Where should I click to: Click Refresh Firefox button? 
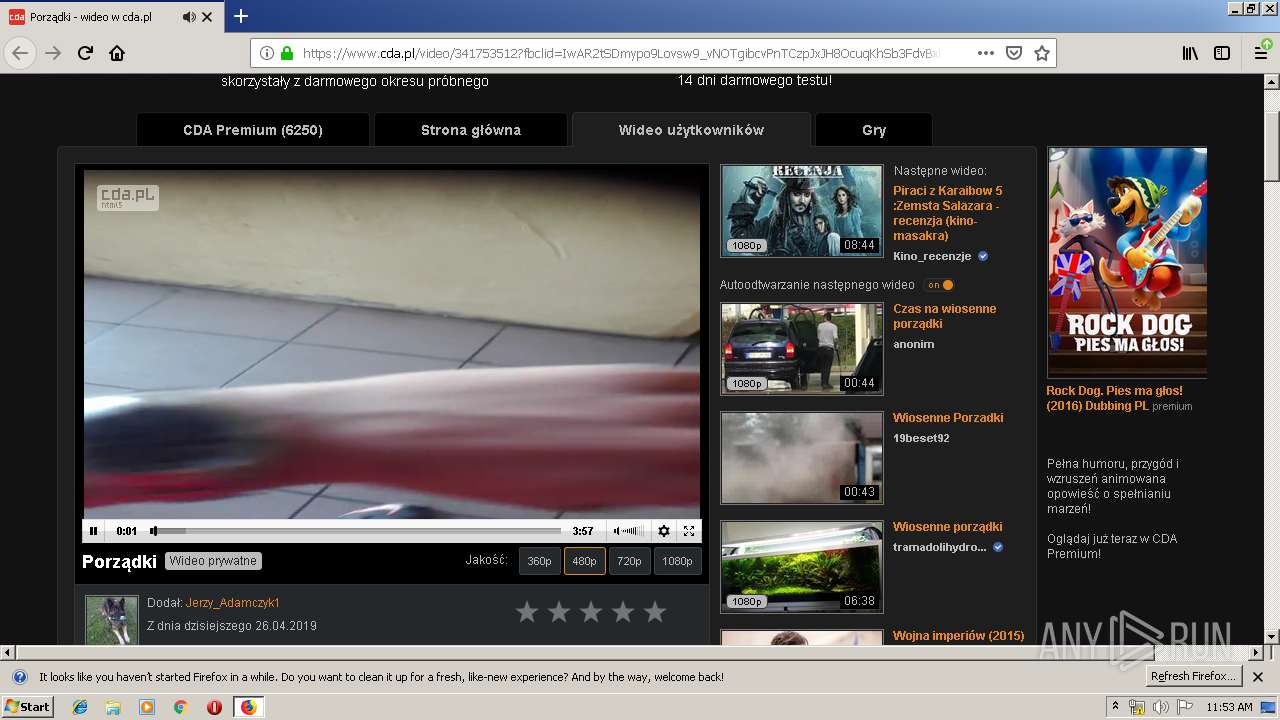coord(1194,677)
